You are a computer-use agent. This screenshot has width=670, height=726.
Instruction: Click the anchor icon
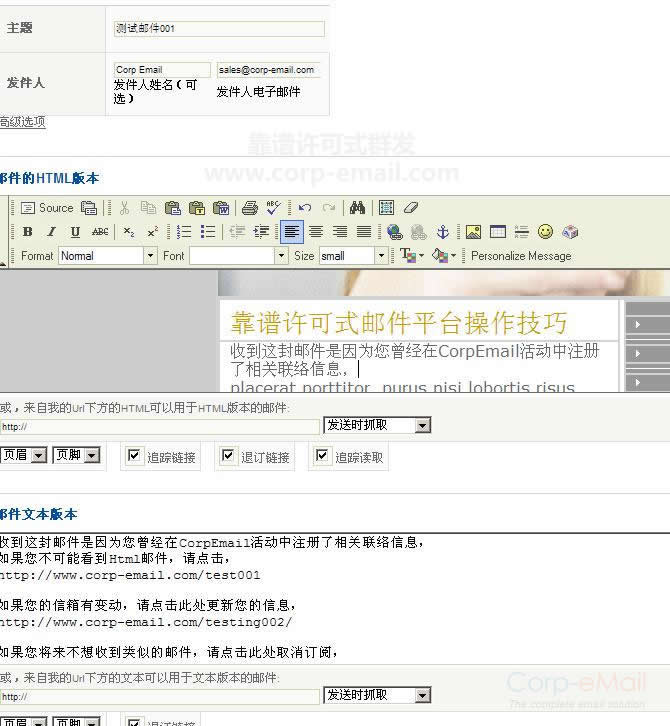click(x=443, y=232)
